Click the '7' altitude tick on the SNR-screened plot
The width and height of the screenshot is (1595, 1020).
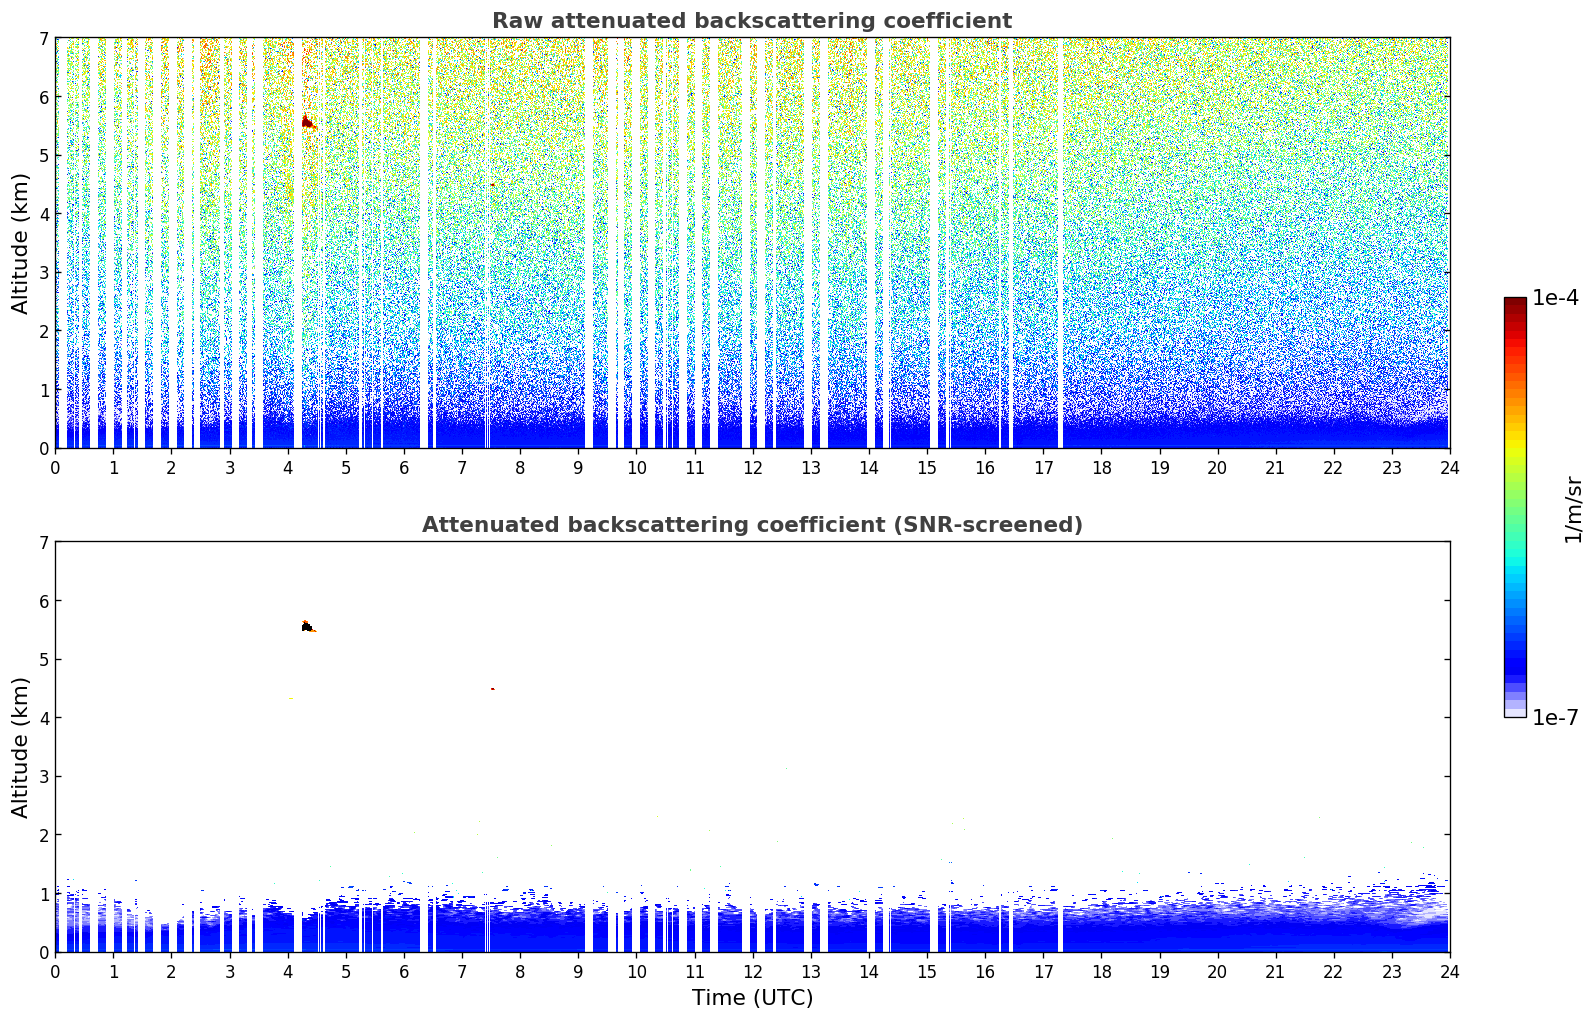(x=44, y=542)
